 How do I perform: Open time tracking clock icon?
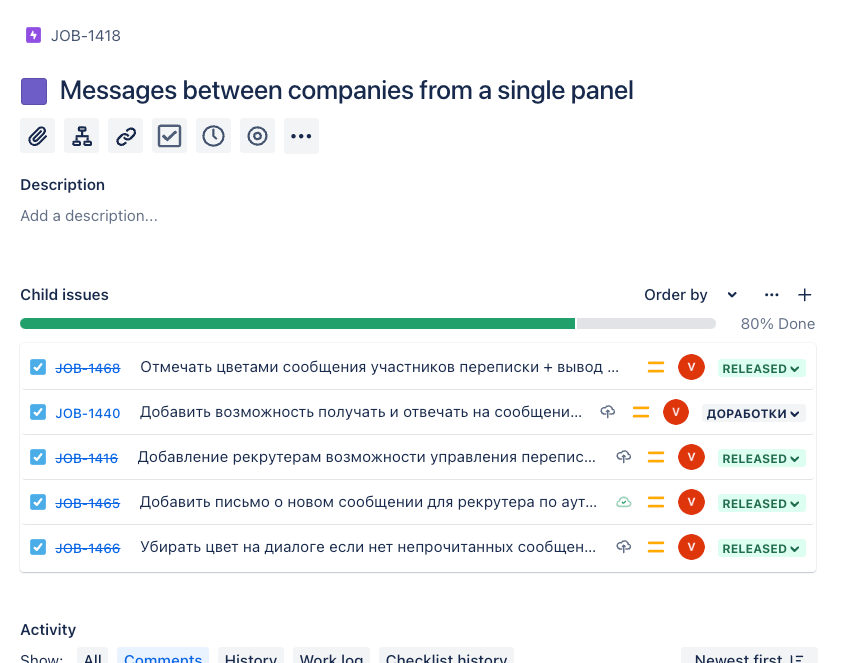(x=214, y=136)
